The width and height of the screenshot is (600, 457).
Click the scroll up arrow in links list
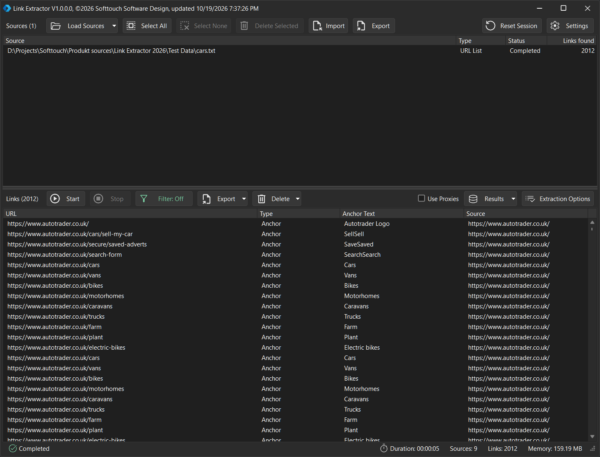(592, 222)
